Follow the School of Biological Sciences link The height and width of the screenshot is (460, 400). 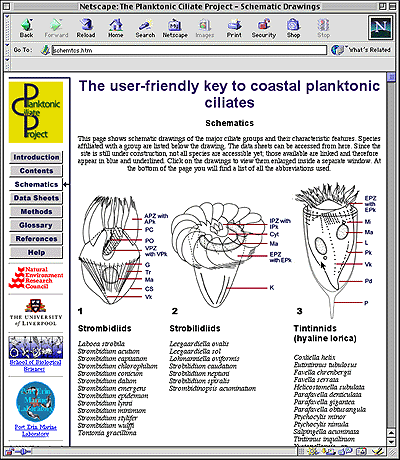coord(35,366)
